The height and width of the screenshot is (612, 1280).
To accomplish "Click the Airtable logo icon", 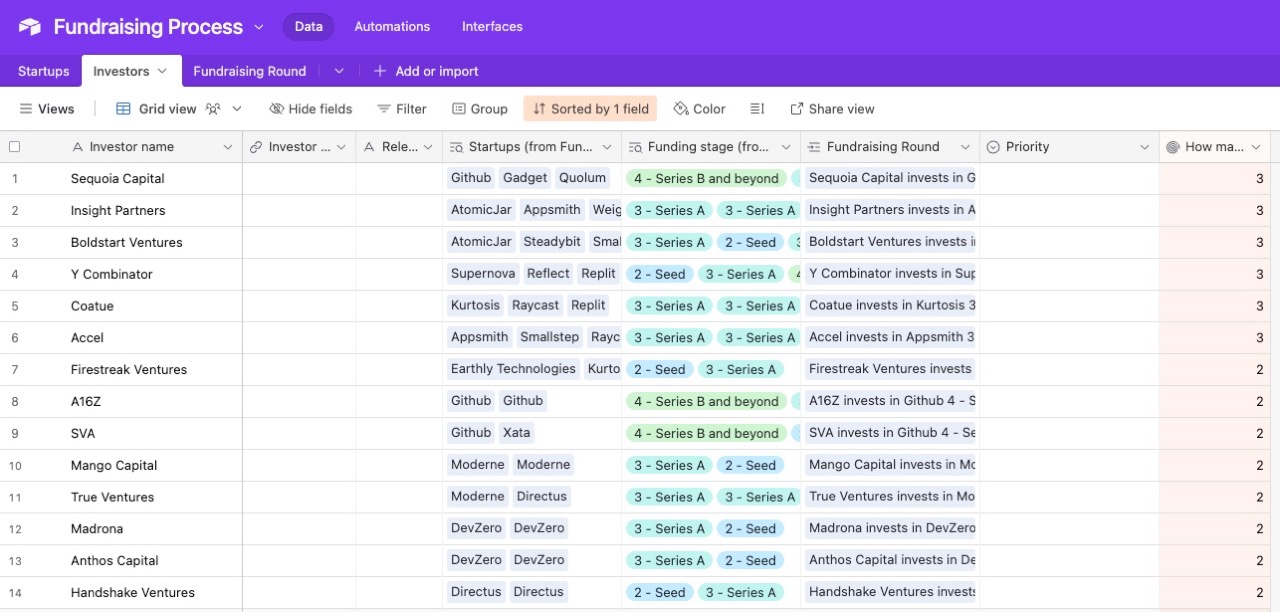I will click(30, 27).
